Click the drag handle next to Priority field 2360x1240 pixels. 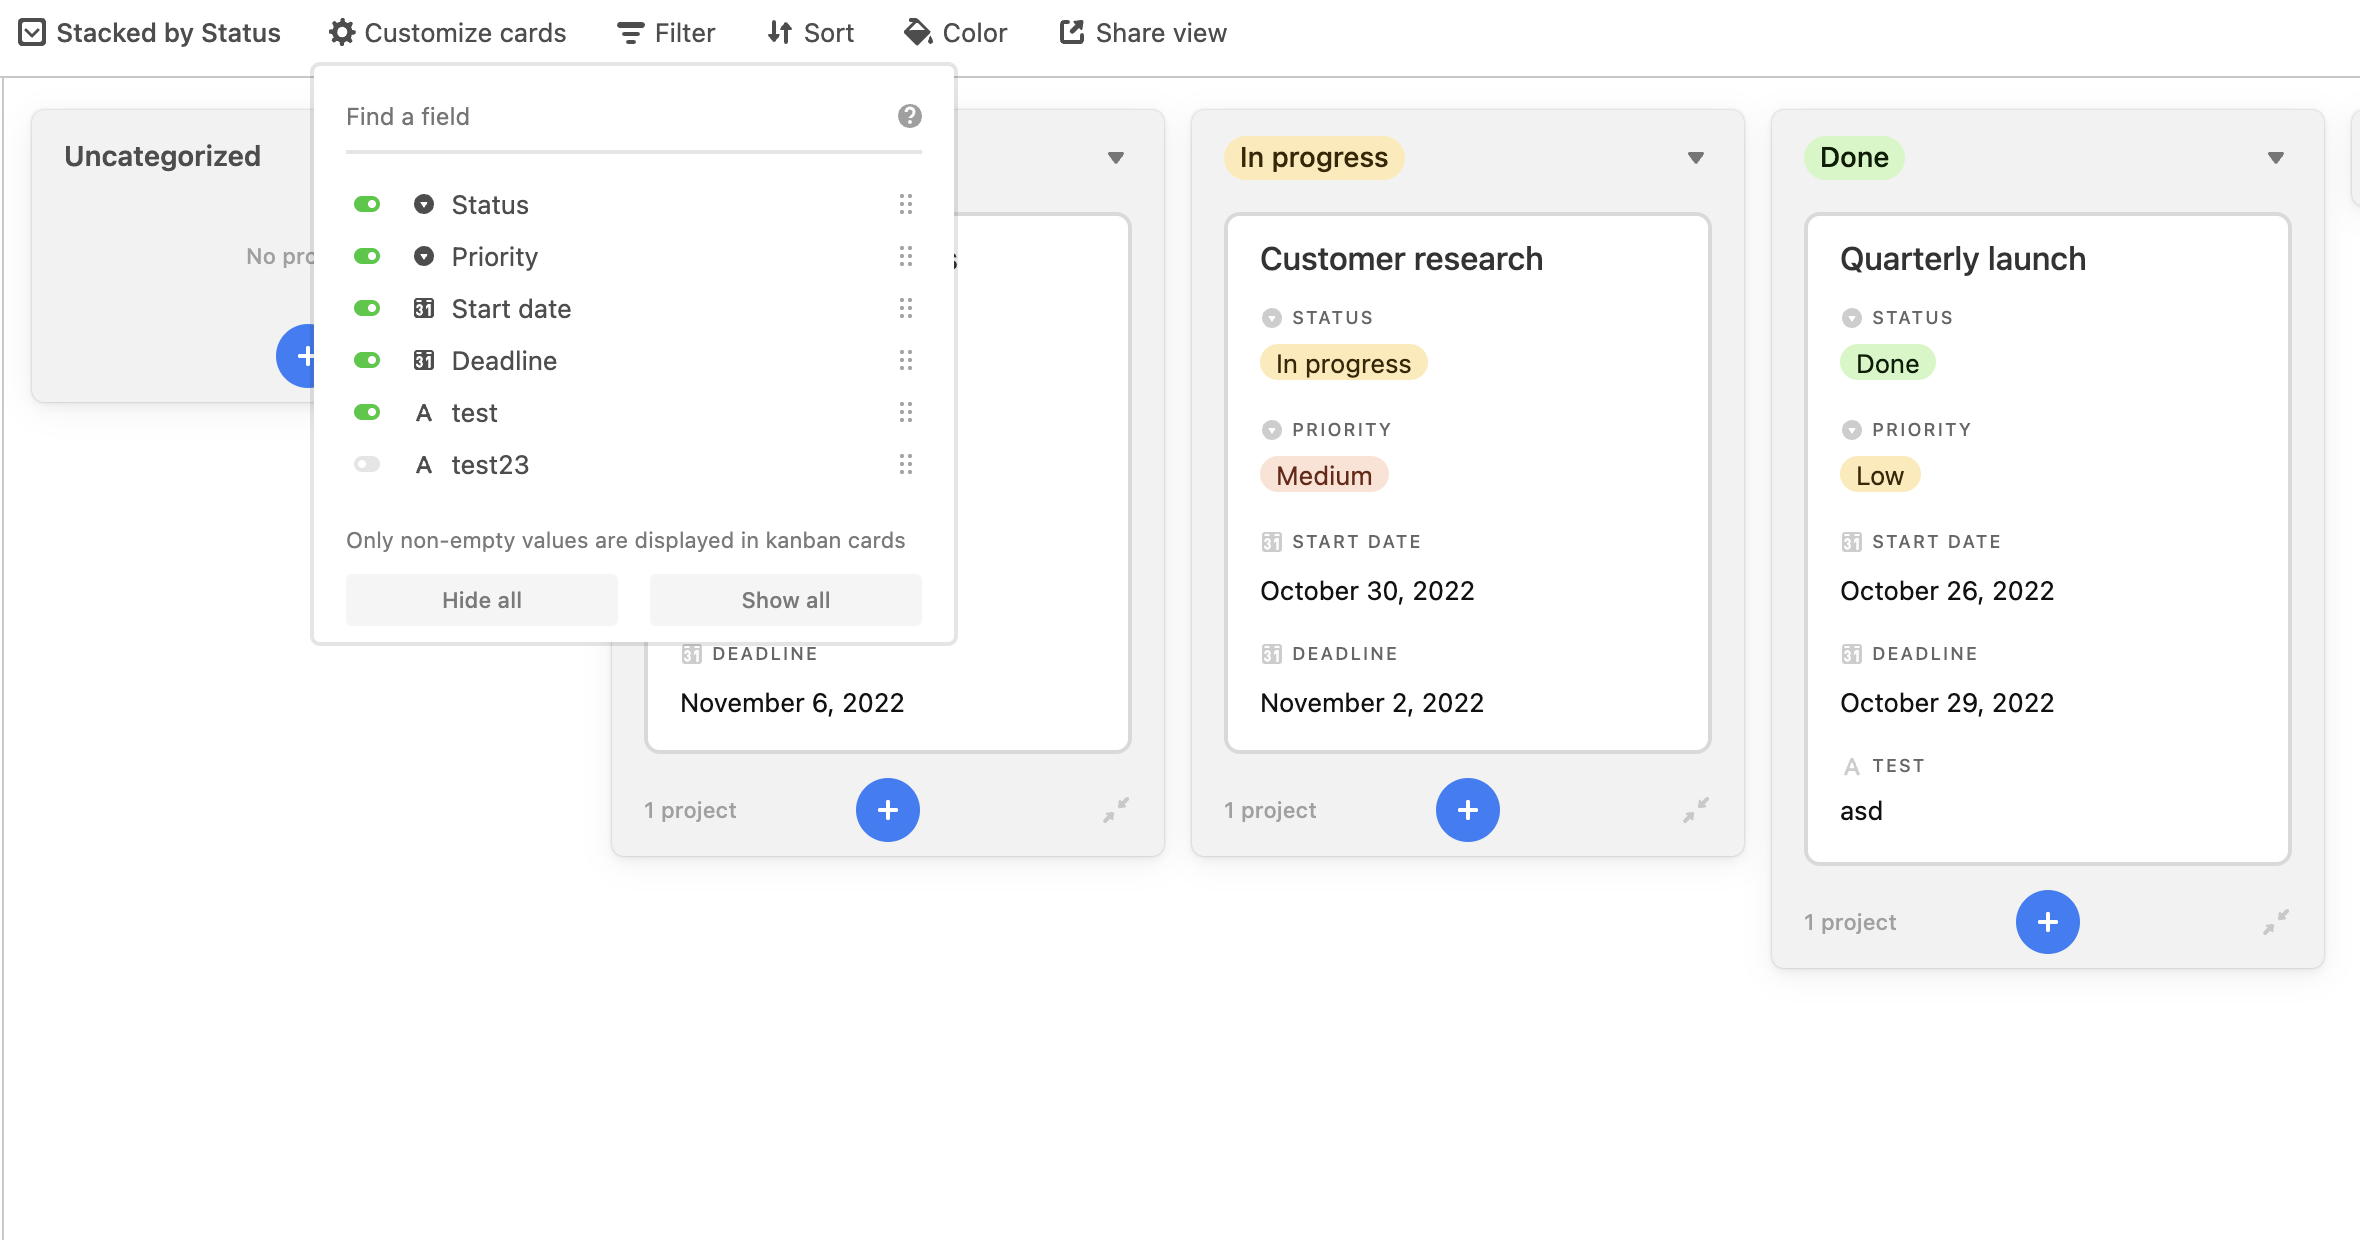pos(906,257)
